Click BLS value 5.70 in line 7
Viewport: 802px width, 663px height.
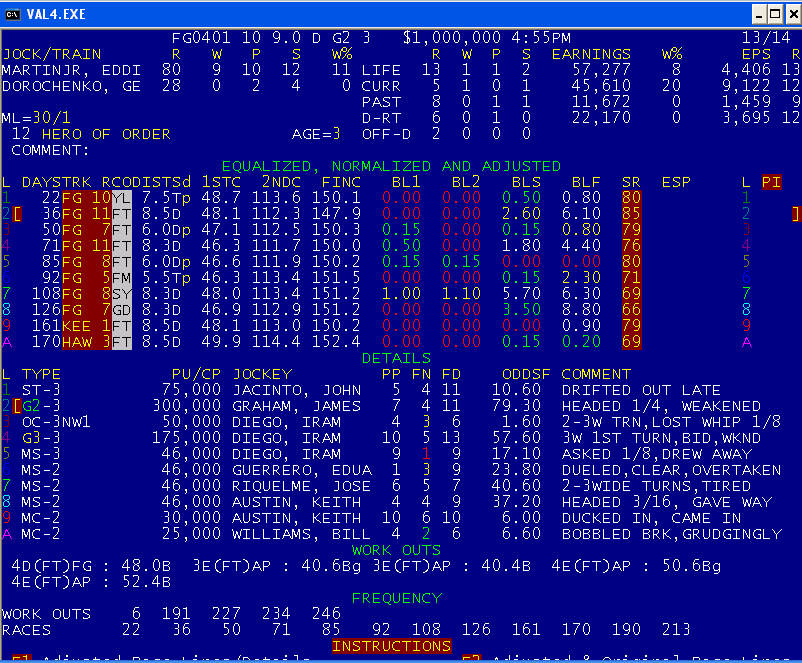521,294
